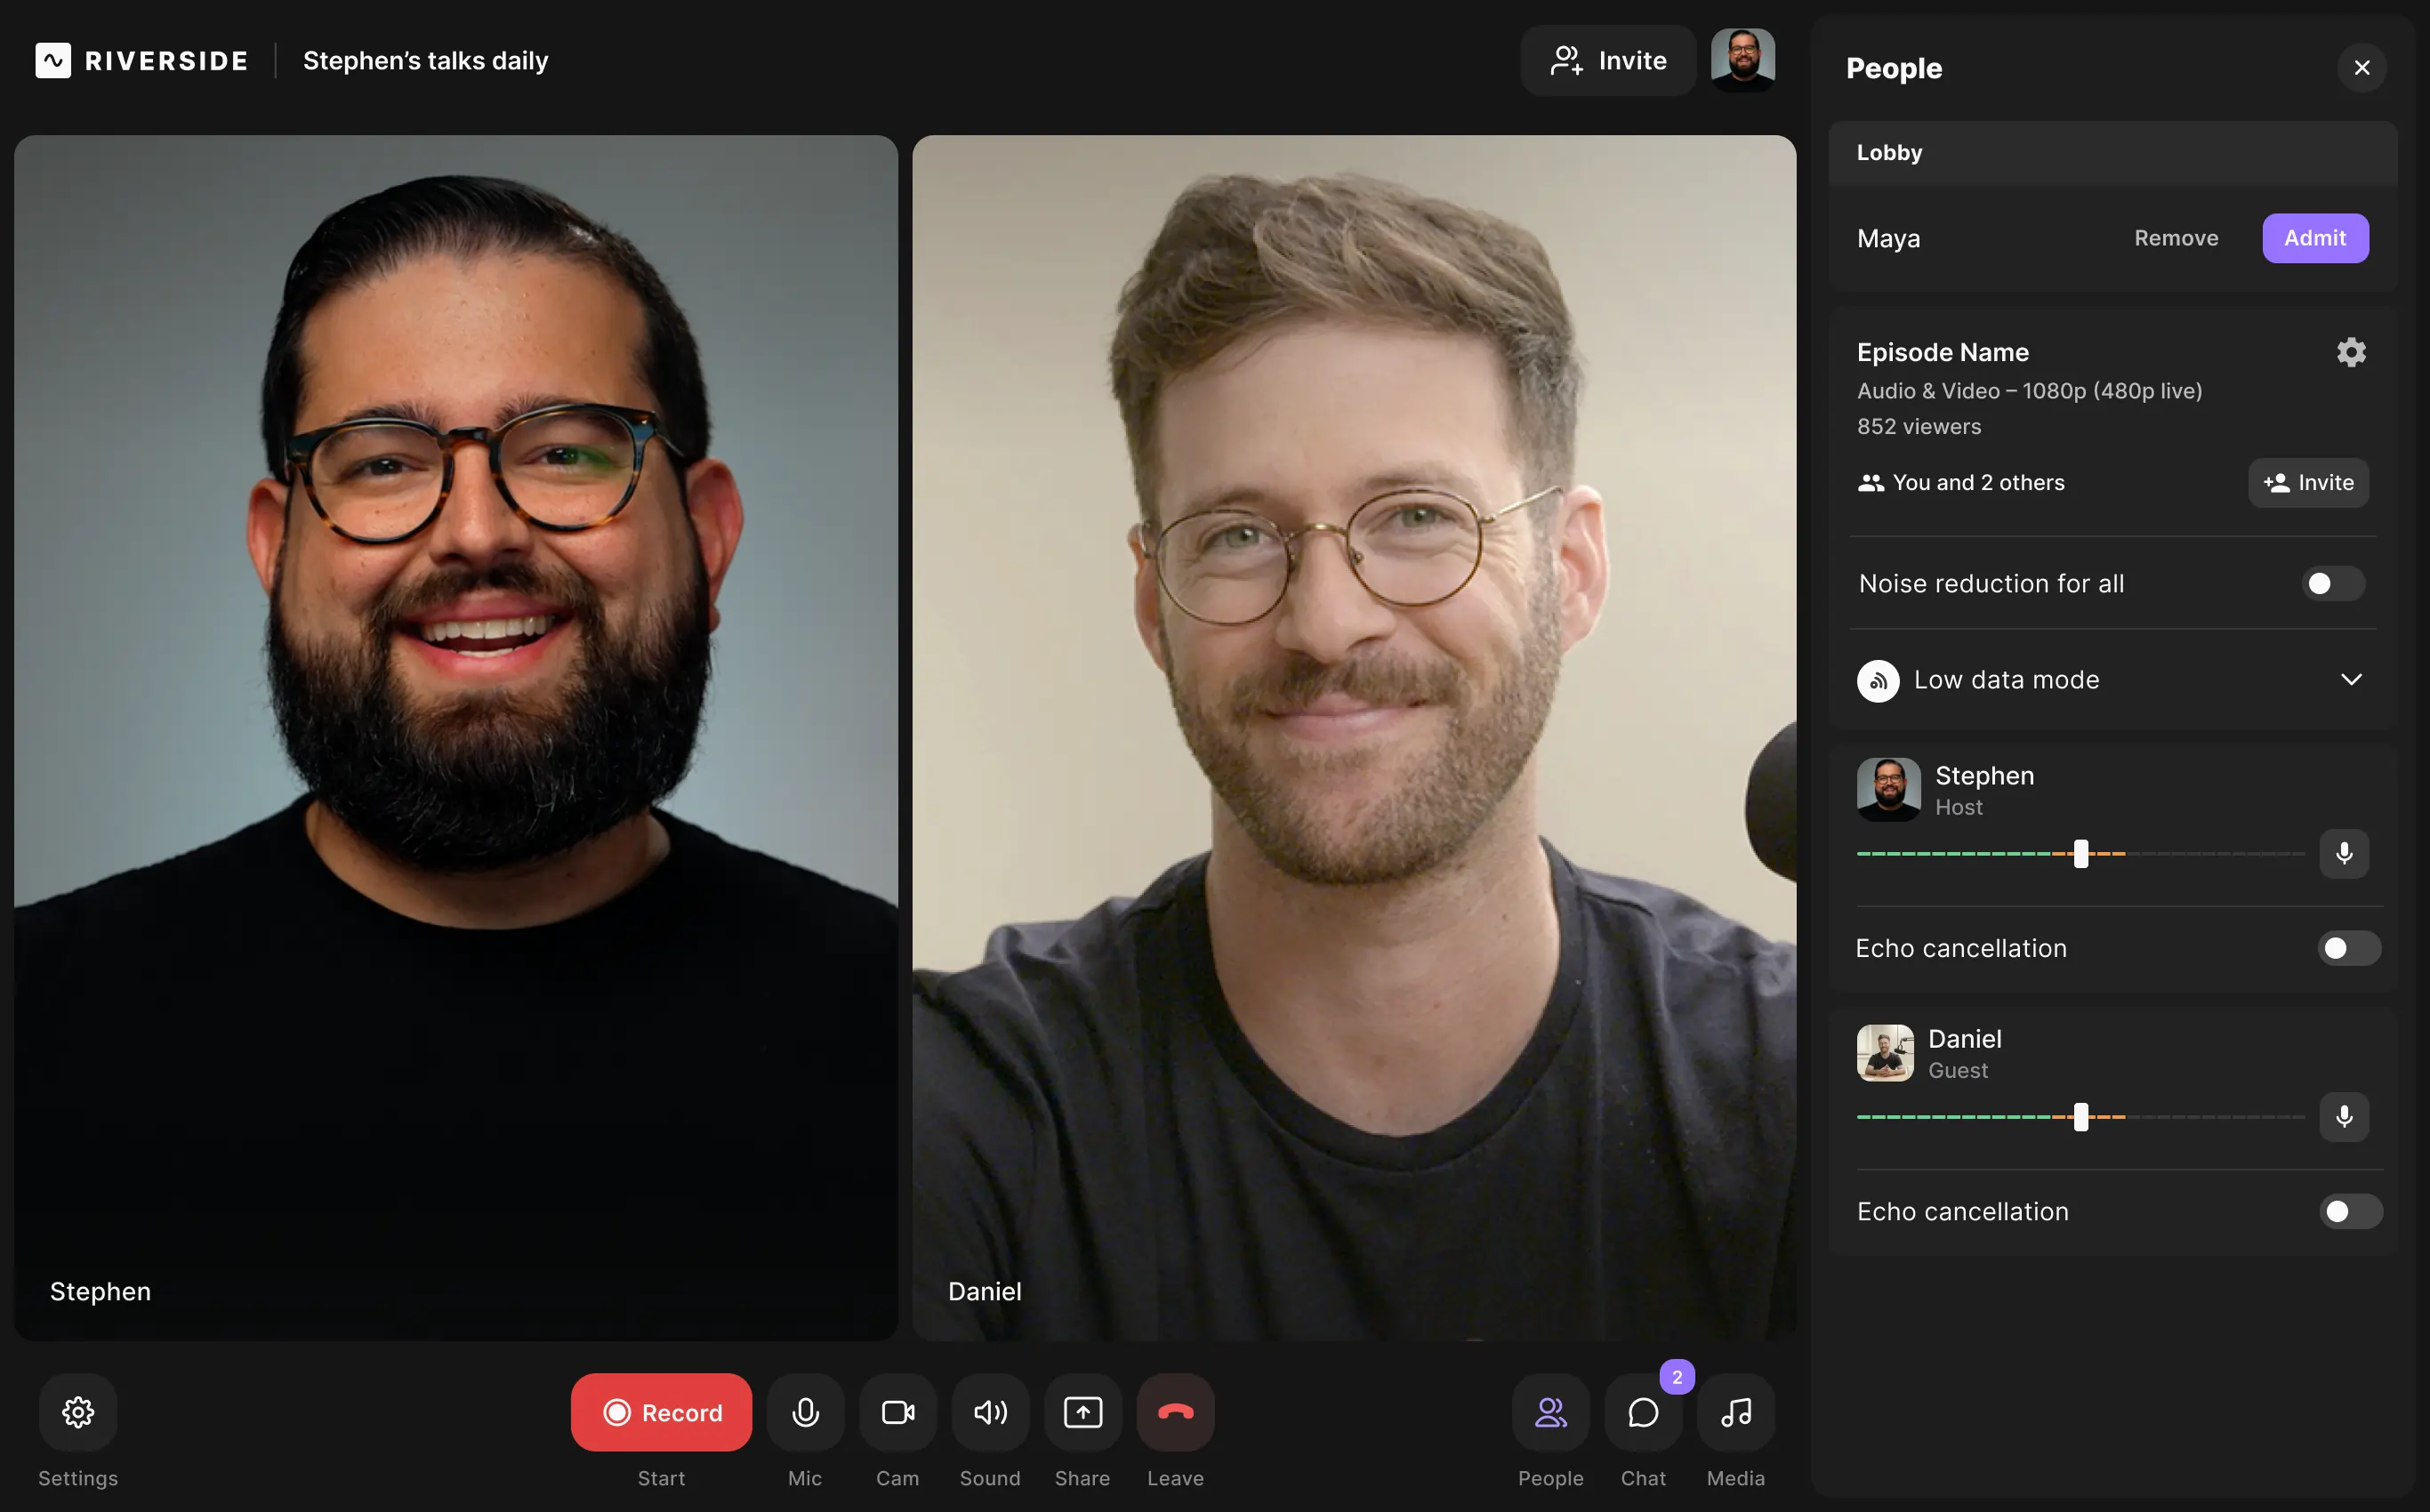2430x1512 pixels.
Task: Toggle Echo cancellation for Stephen
Action: click(x=2350, y=947)
